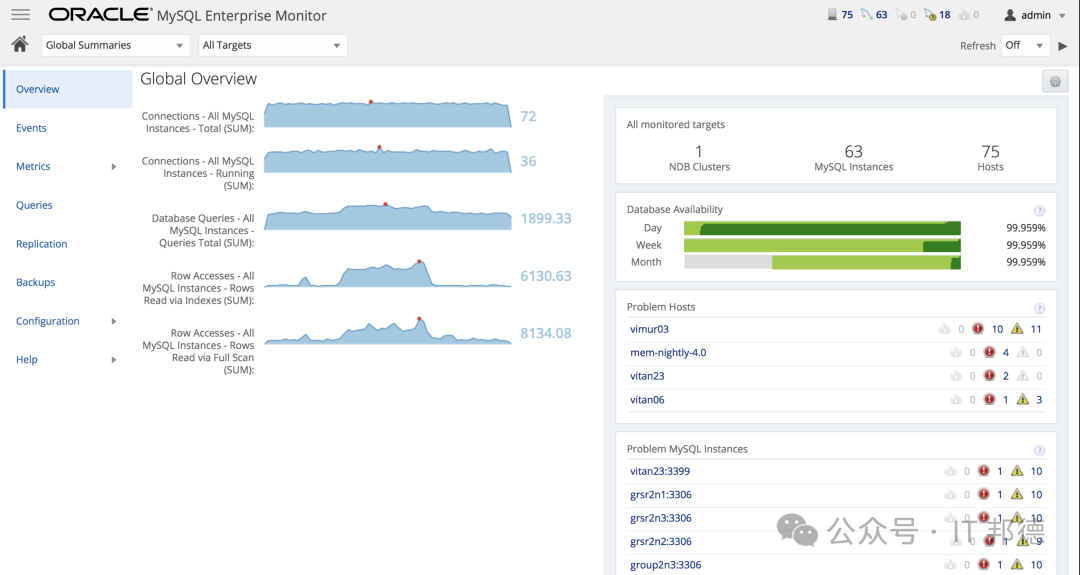This screenshot has width=1080, height=575.
Task: Open the mem-nightly-4.0 host link
Action: [668, 353]
